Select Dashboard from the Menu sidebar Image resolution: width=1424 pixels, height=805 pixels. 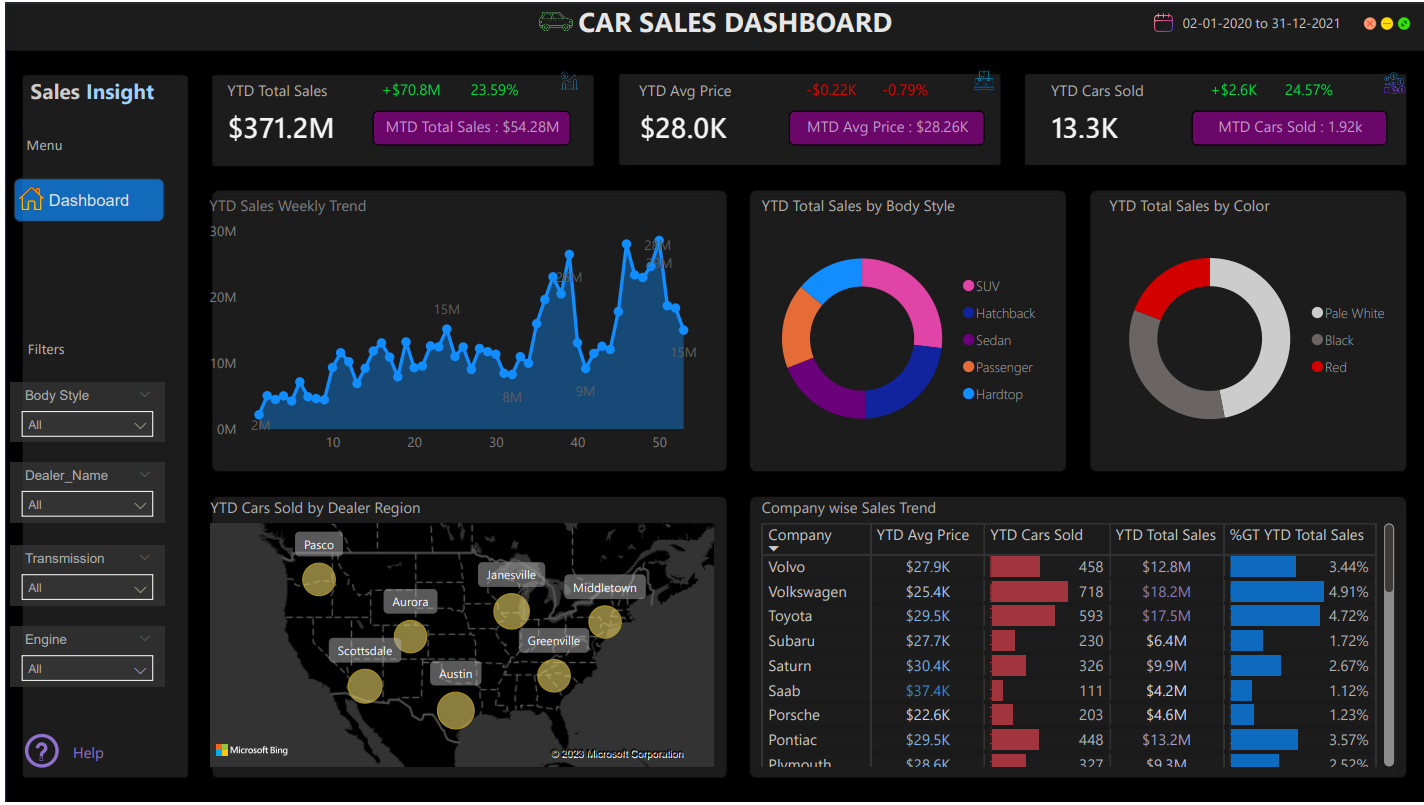coord(88,199)
